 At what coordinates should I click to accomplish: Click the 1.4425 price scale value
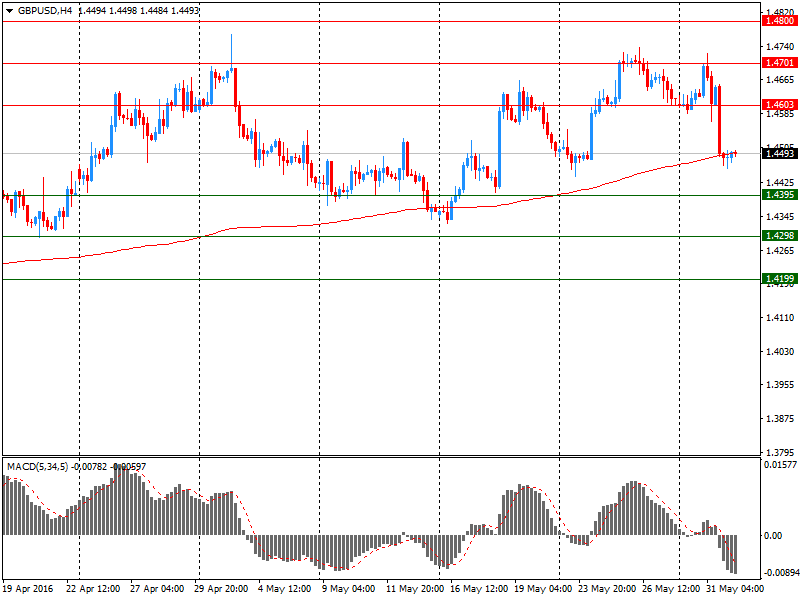tap(781, 183)
